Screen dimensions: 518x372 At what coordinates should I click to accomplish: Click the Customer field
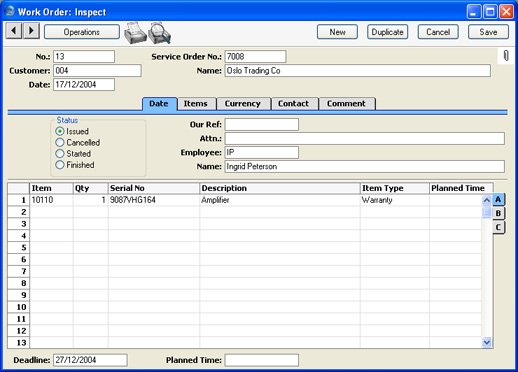pos(97,71)
